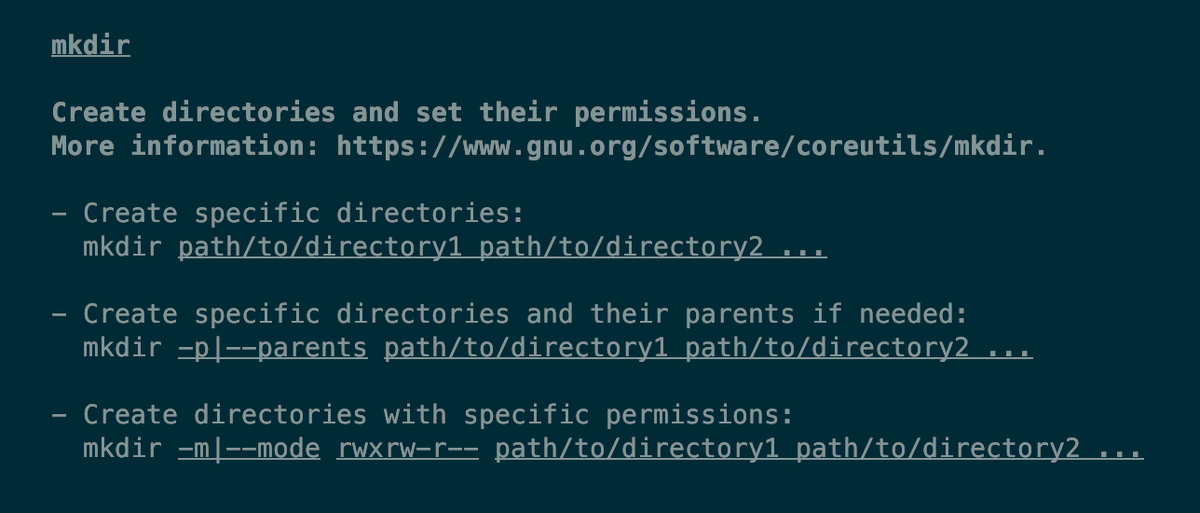Click the underlined mkdir title

tap(91, 46)
